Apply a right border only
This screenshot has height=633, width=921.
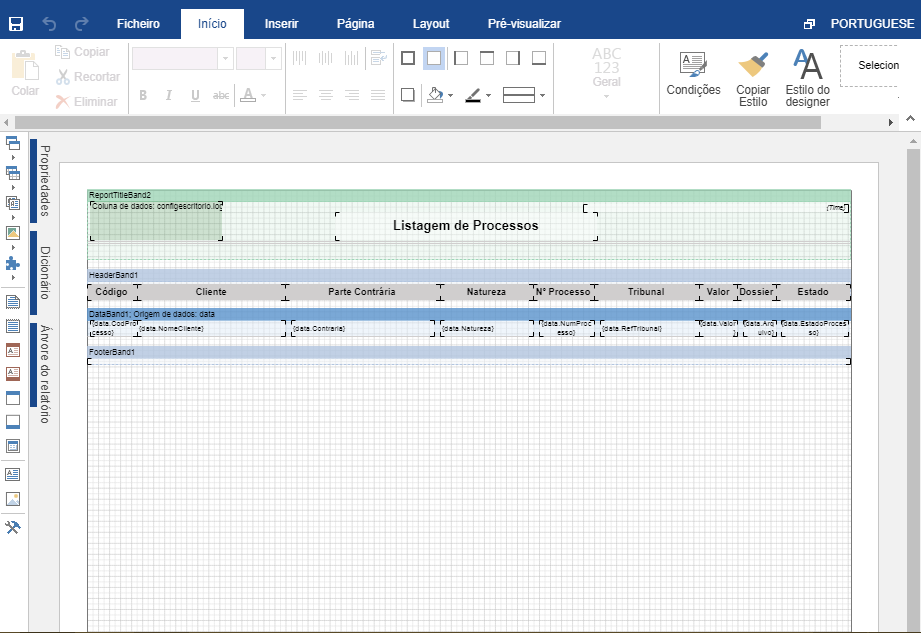[x=513, y=58]
